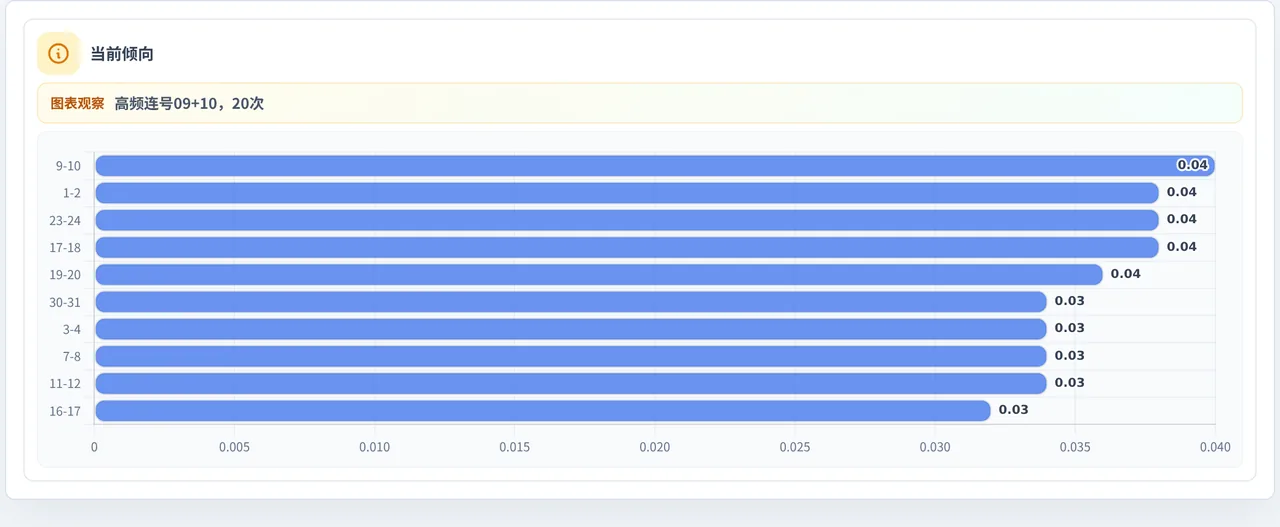This screenshot has width=1280, height=527.
Task: Click the 当前倾向 heading text
Action: (x=122, y=54)
